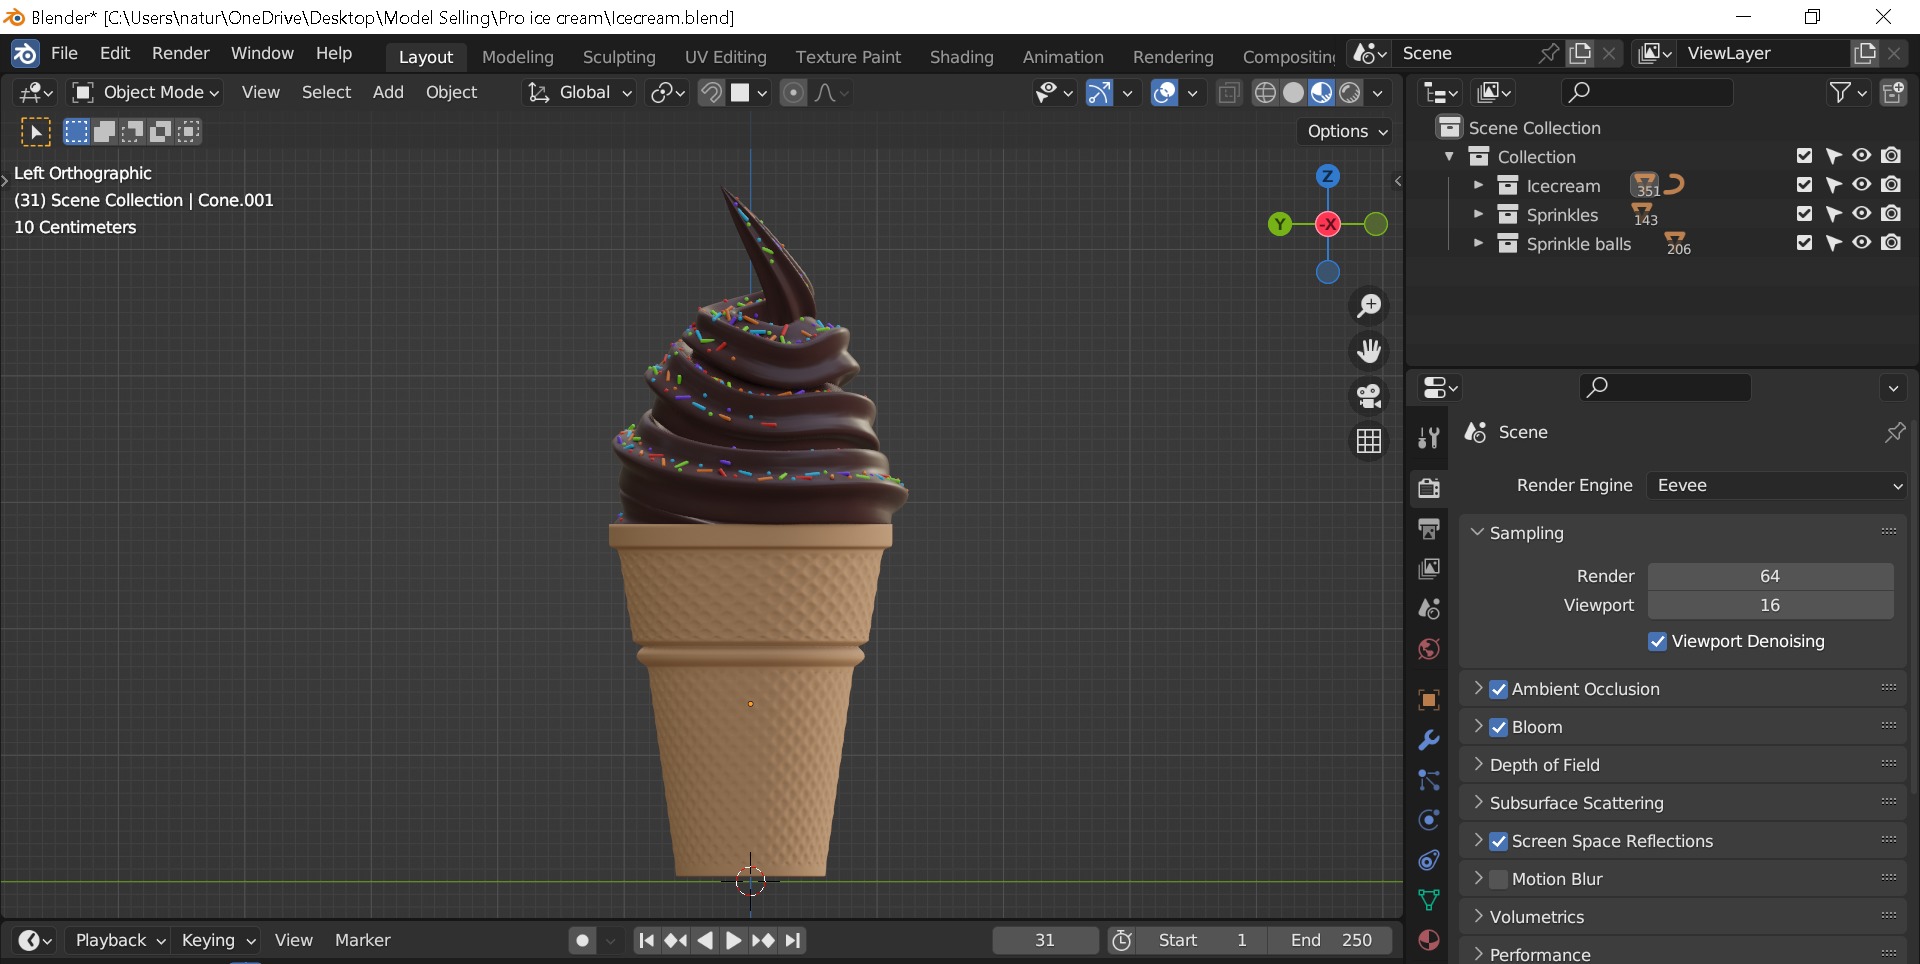The width and height of the screenshot is (1920, 964).
Task: Click the Blender logo menu
Action: click(x=25, y=53)
